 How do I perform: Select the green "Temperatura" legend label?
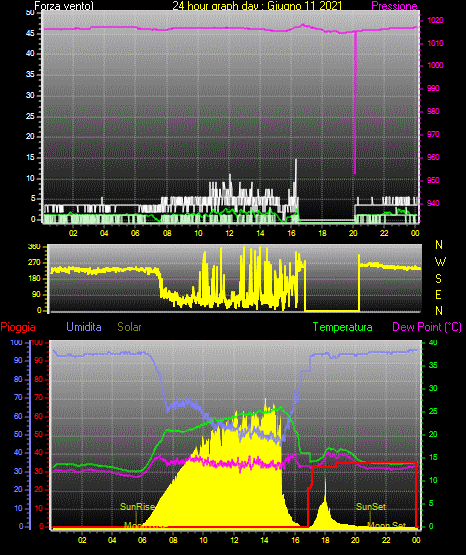click(x=343, y=327)
